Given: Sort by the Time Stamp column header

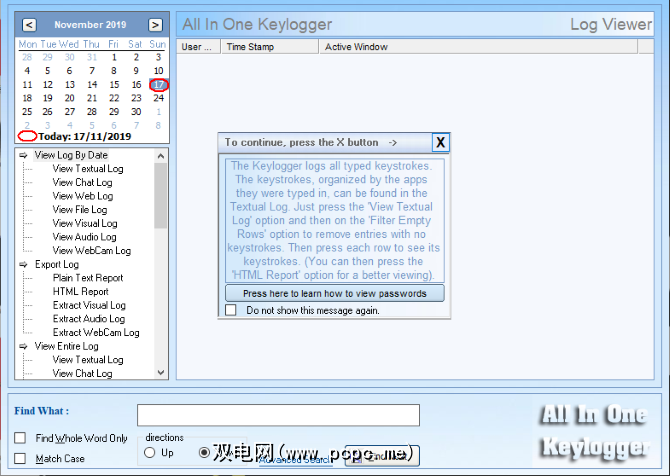Looking at the screenshot, I should coord(270,47).
